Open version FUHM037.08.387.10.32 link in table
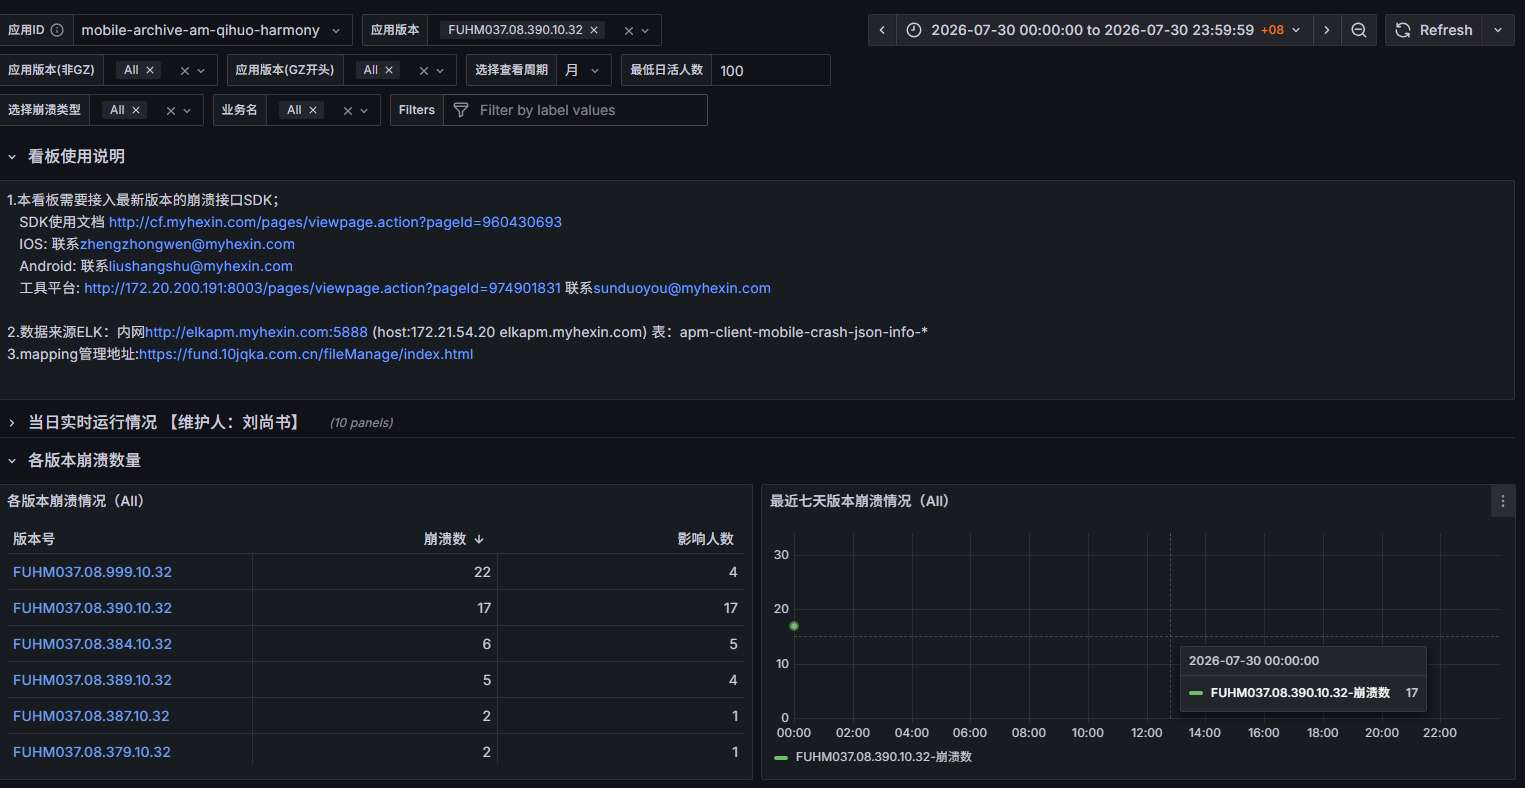The image size is (1525, 788). point(91,716)
